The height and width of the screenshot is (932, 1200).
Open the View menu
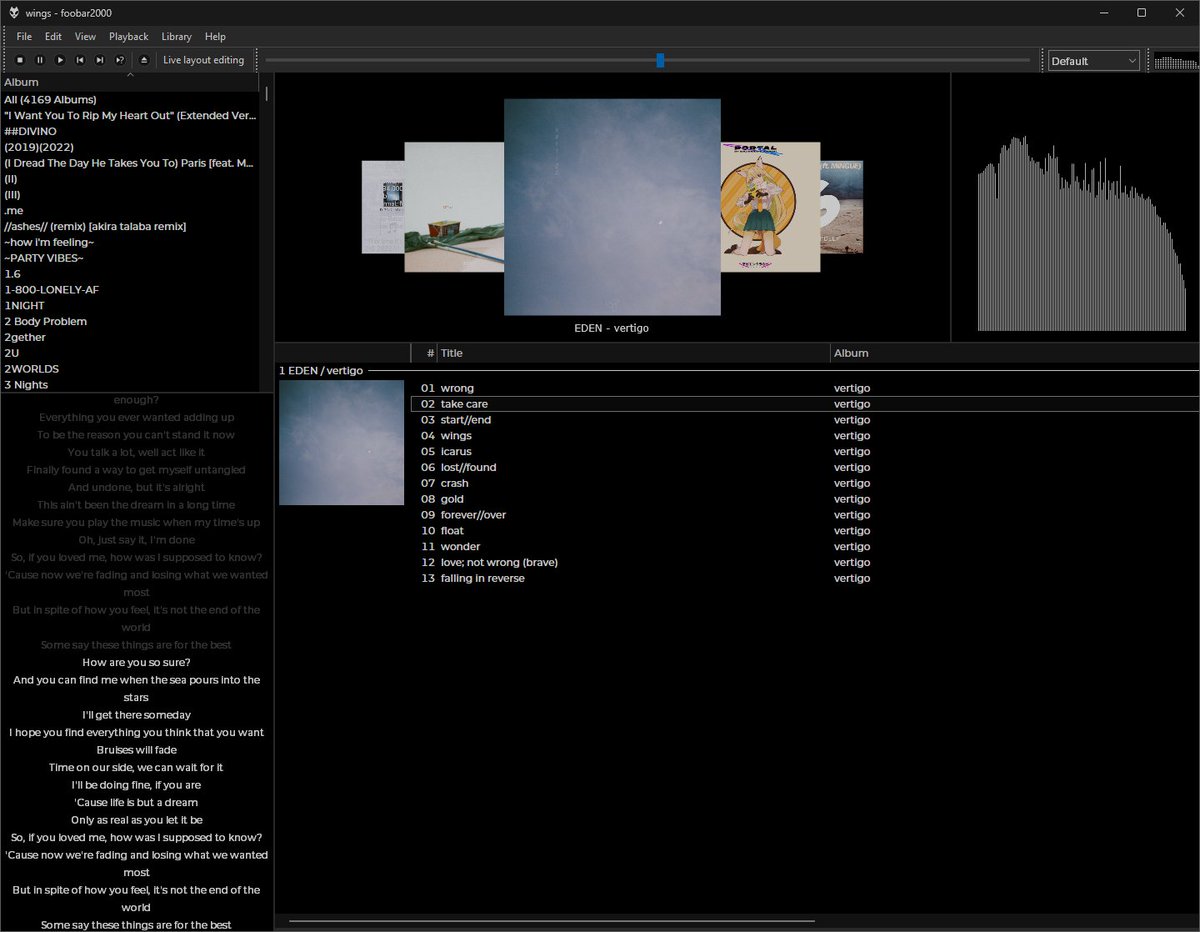(x=85, y=36)
